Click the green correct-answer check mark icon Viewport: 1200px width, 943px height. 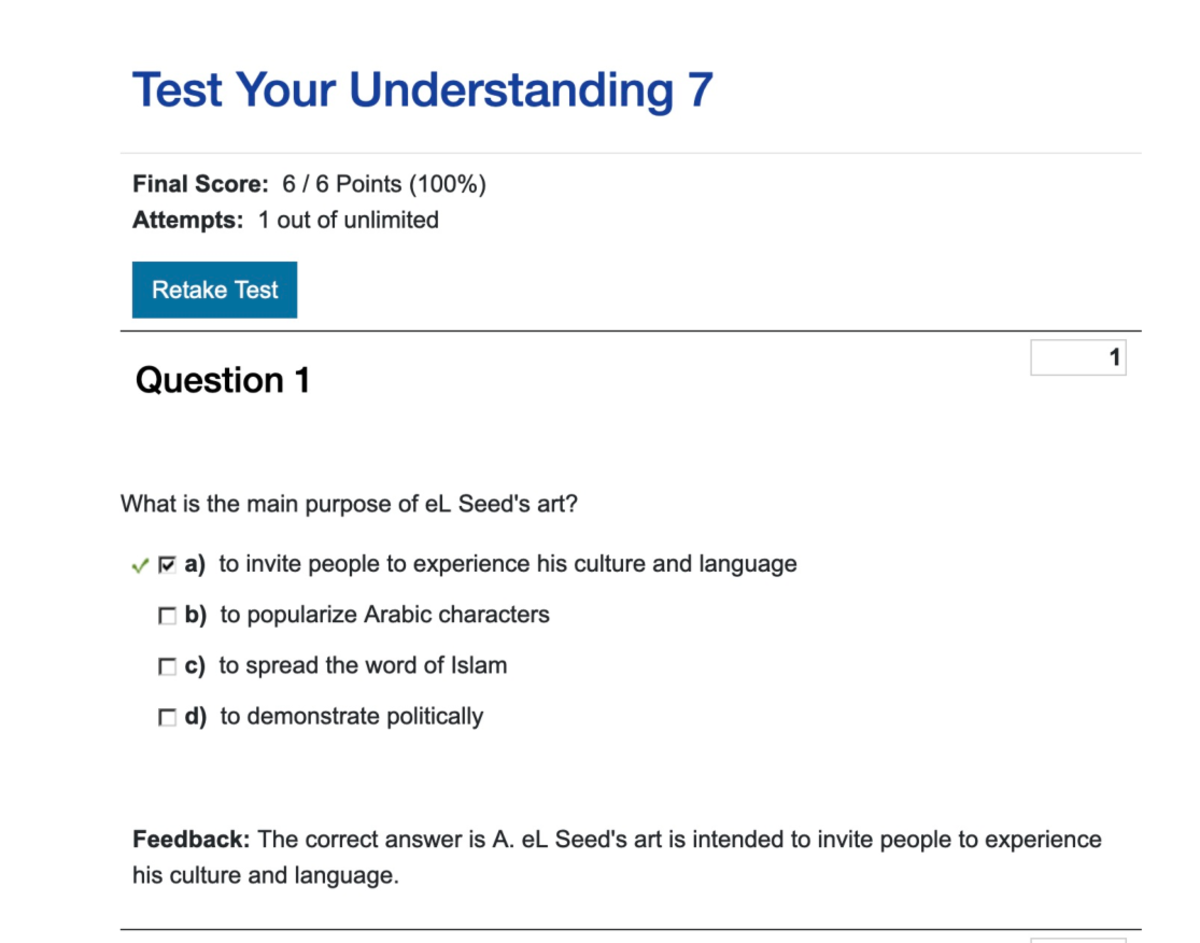click(x=139, y=566)
